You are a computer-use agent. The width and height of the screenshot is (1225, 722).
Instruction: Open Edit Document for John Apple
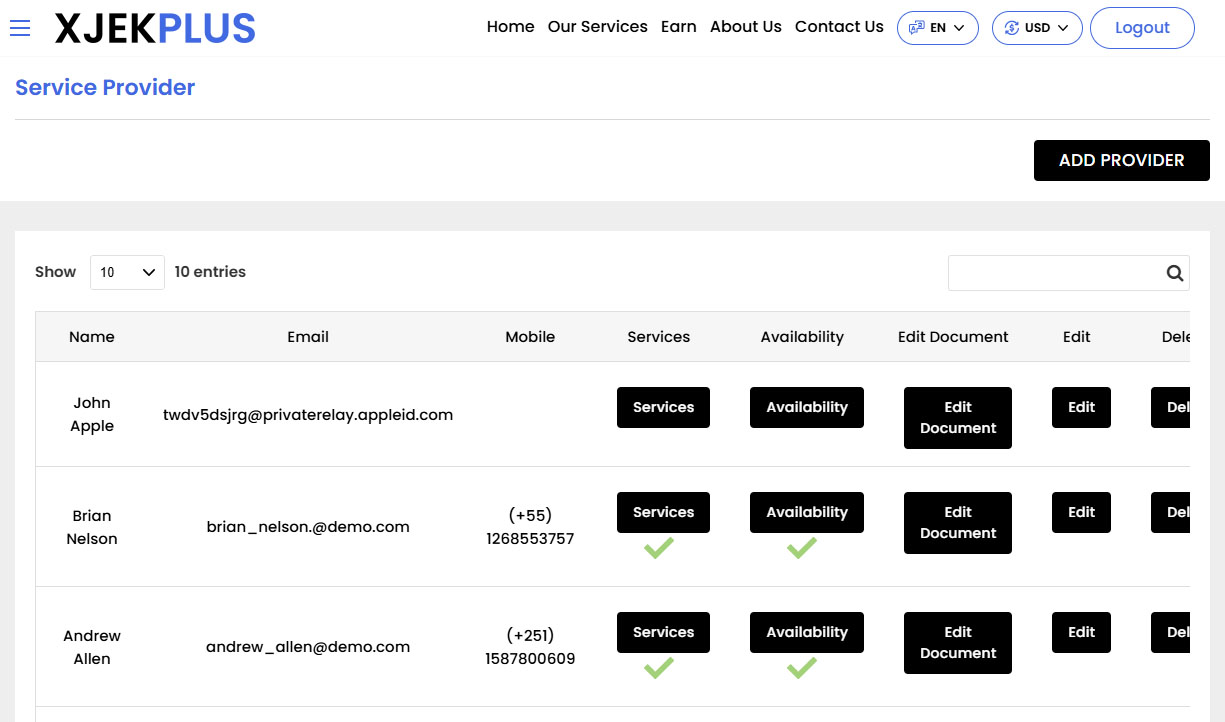click(957, 417)
